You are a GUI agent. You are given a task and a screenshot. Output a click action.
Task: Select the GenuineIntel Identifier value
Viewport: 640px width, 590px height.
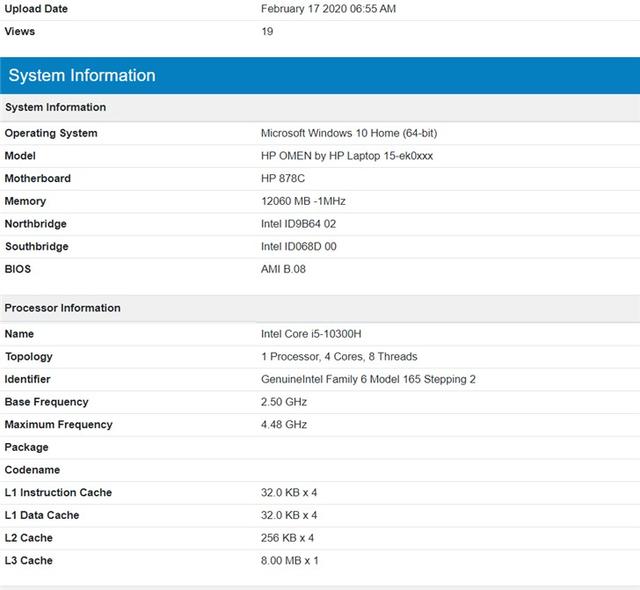coord(368,379)
